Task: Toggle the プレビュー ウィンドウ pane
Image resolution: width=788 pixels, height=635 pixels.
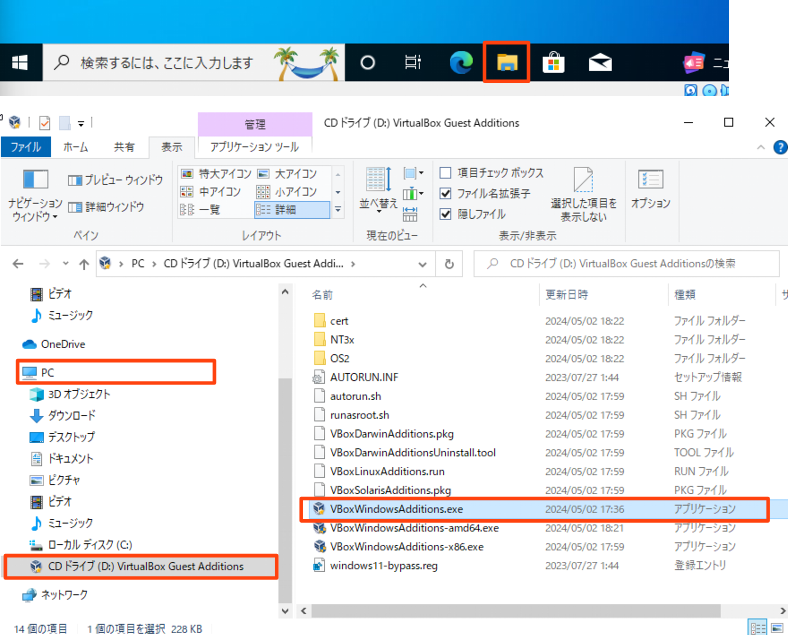Action: (115, 180)
